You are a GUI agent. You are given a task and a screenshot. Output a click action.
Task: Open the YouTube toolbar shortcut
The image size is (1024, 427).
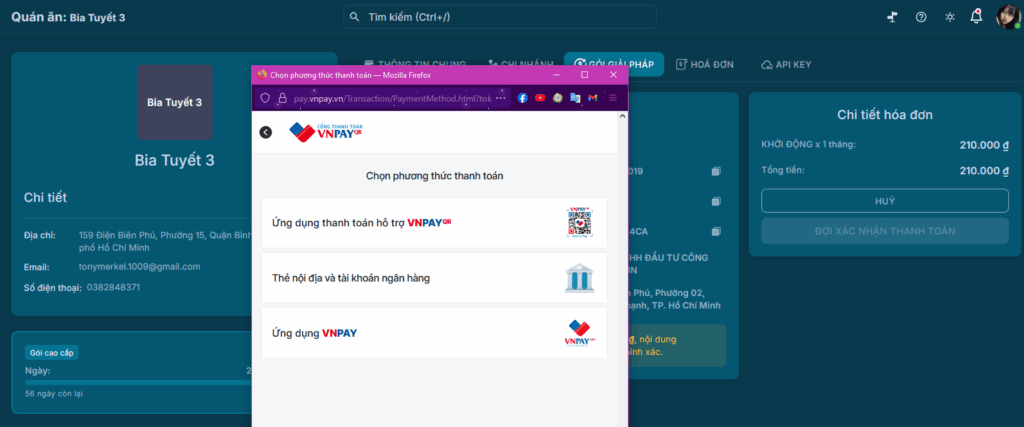(540, 98)
